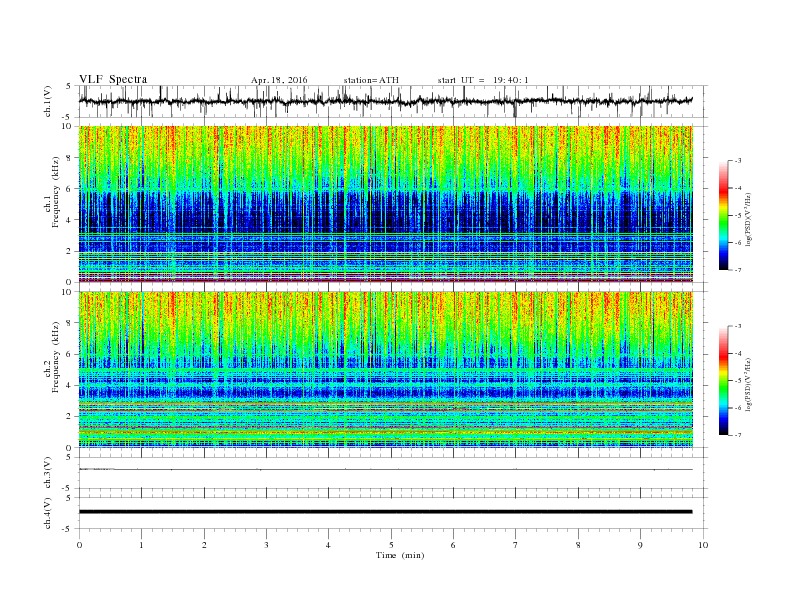792x612 pixels.
Task: Select the date text "Apr. 18, 2016"
Action: (x=279, y=80)
